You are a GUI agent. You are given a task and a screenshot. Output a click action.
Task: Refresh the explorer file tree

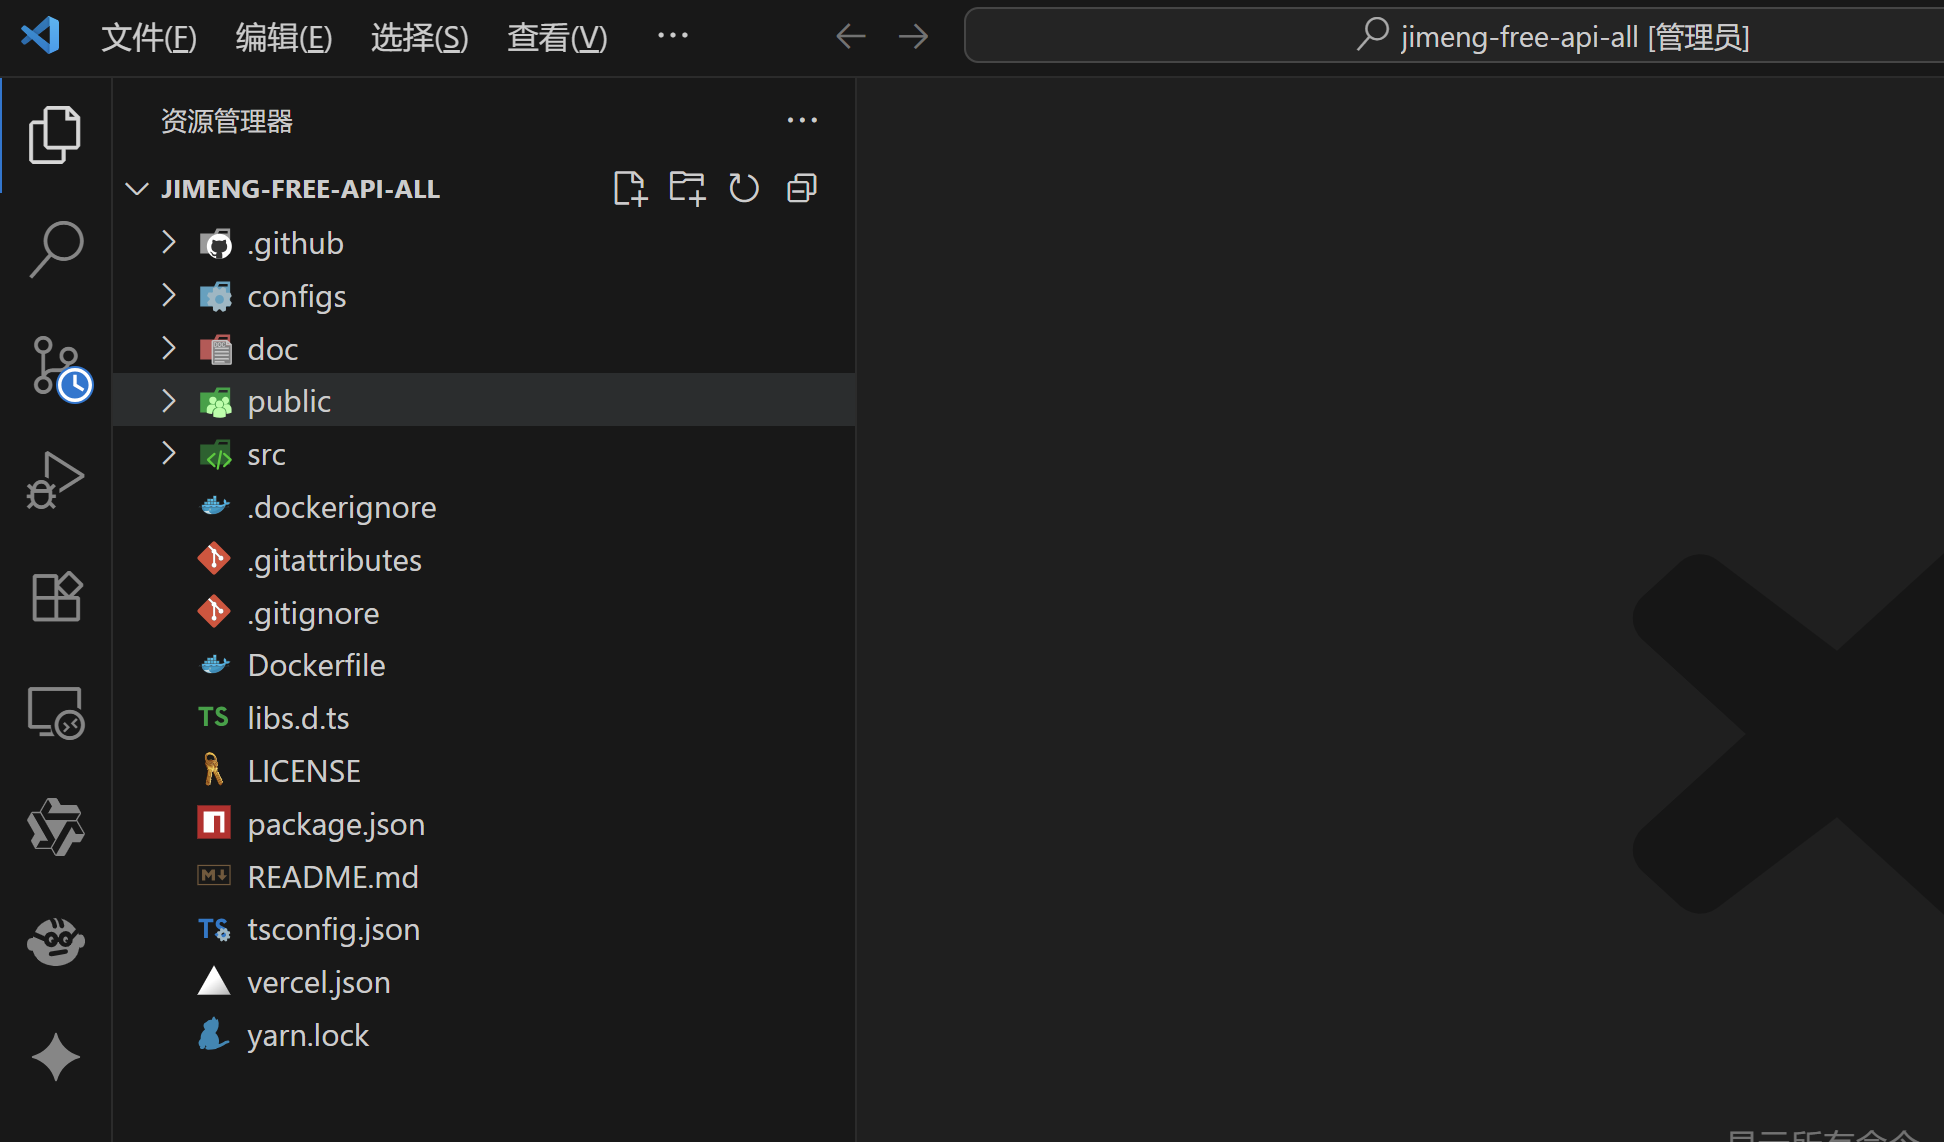pos(744,188)
